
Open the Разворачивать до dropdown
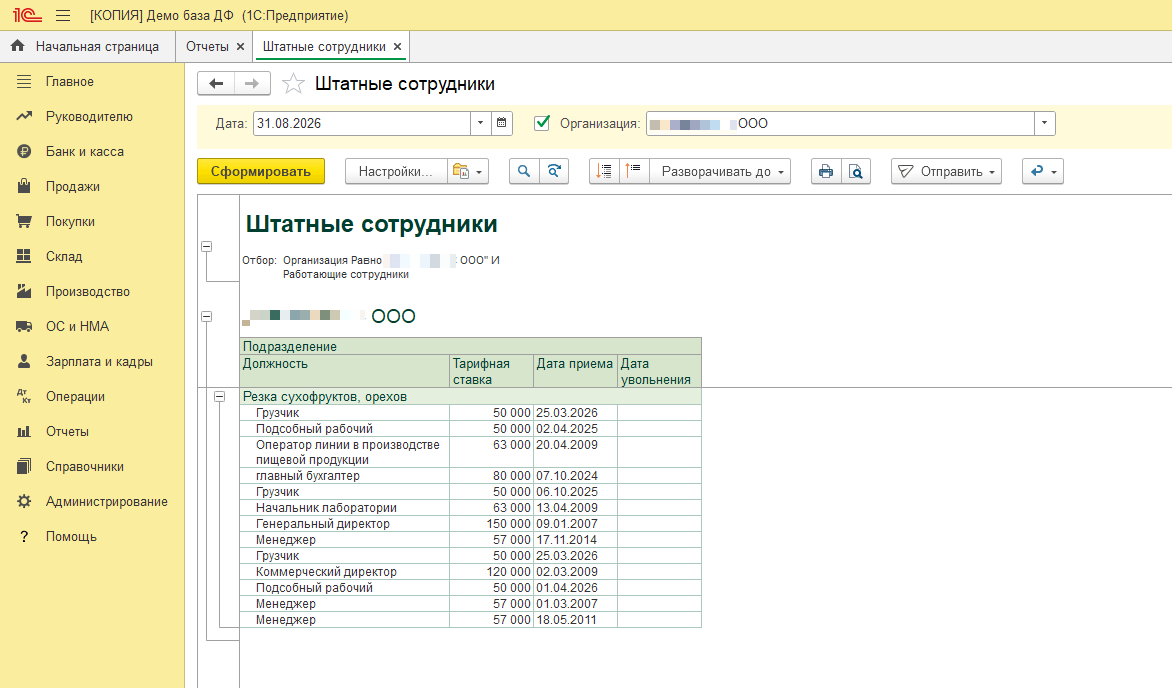[720, 171]
